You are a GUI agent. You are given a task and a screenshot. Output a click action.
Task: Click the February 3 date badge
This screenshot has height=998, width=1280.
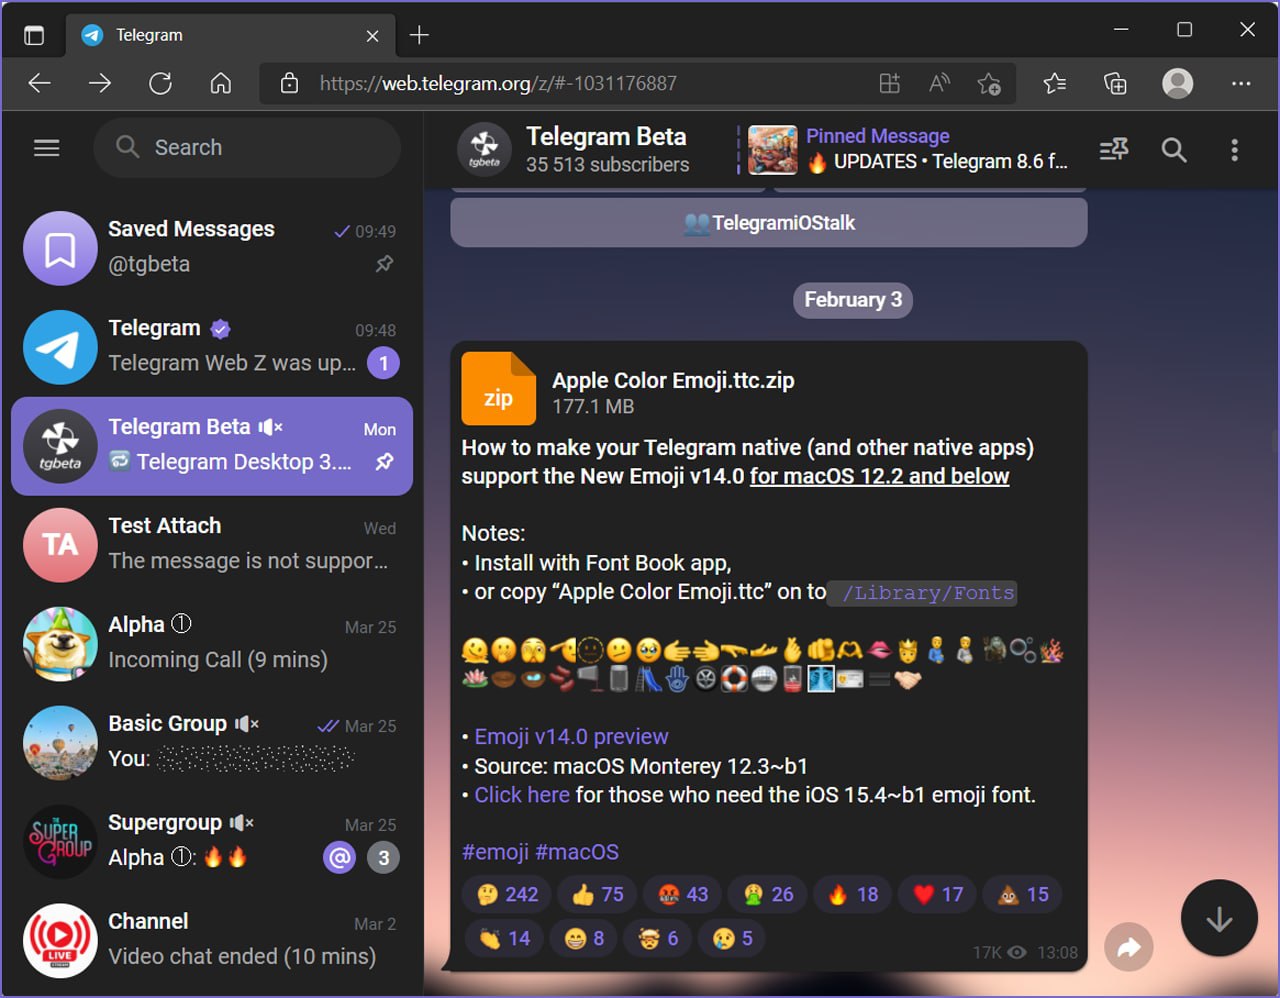pos(853,300)
